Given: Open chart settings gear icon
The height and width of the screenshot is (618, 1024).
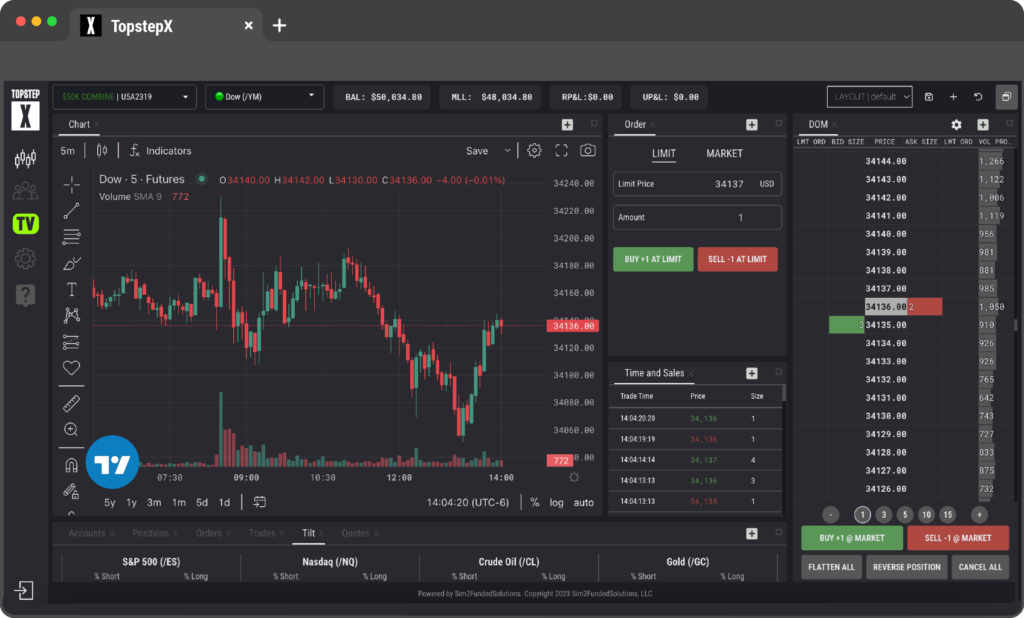Looking at the screenshot, I should pos(535,151).
